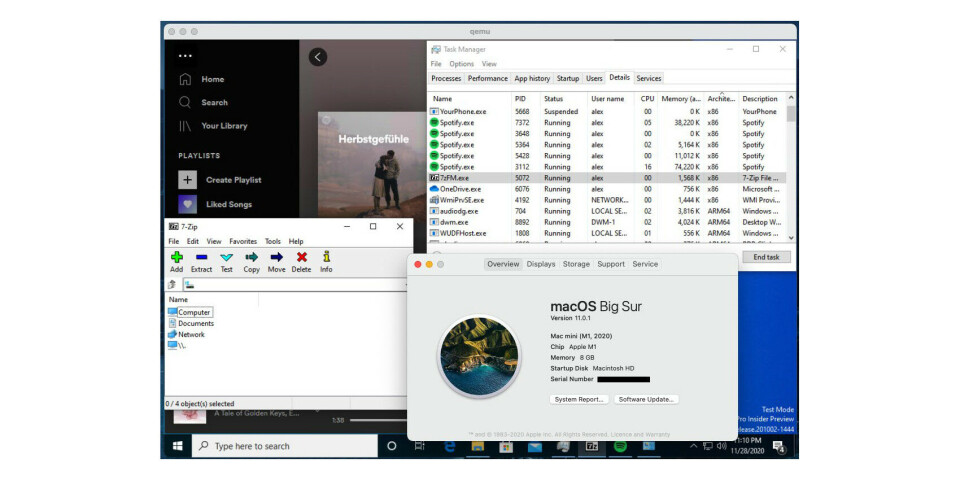This screenshot has height=480, width=960.
Task: Open the 7-Zip Help menu
Action: (x=296, y=241)
